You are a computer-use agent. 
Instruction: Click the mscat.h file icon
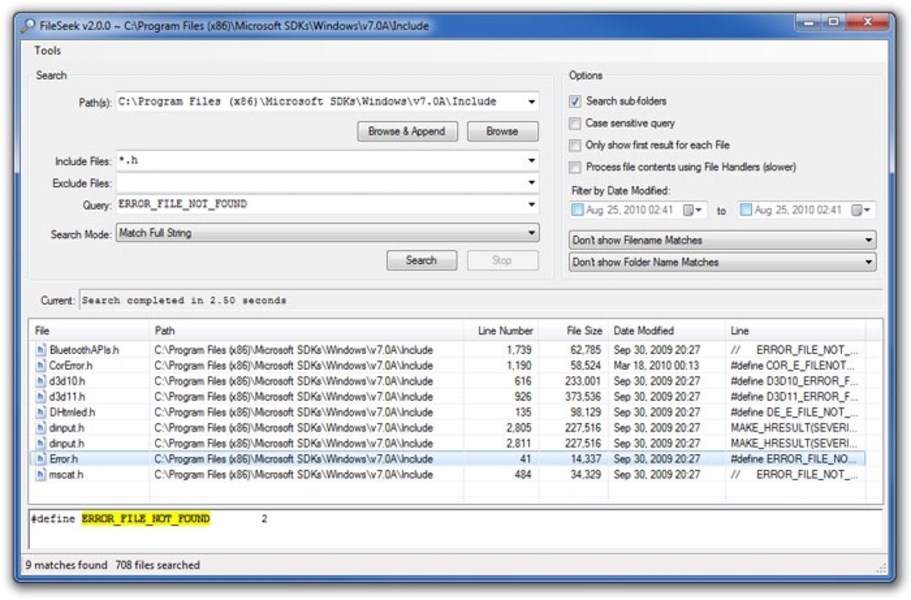pos(41,474)
